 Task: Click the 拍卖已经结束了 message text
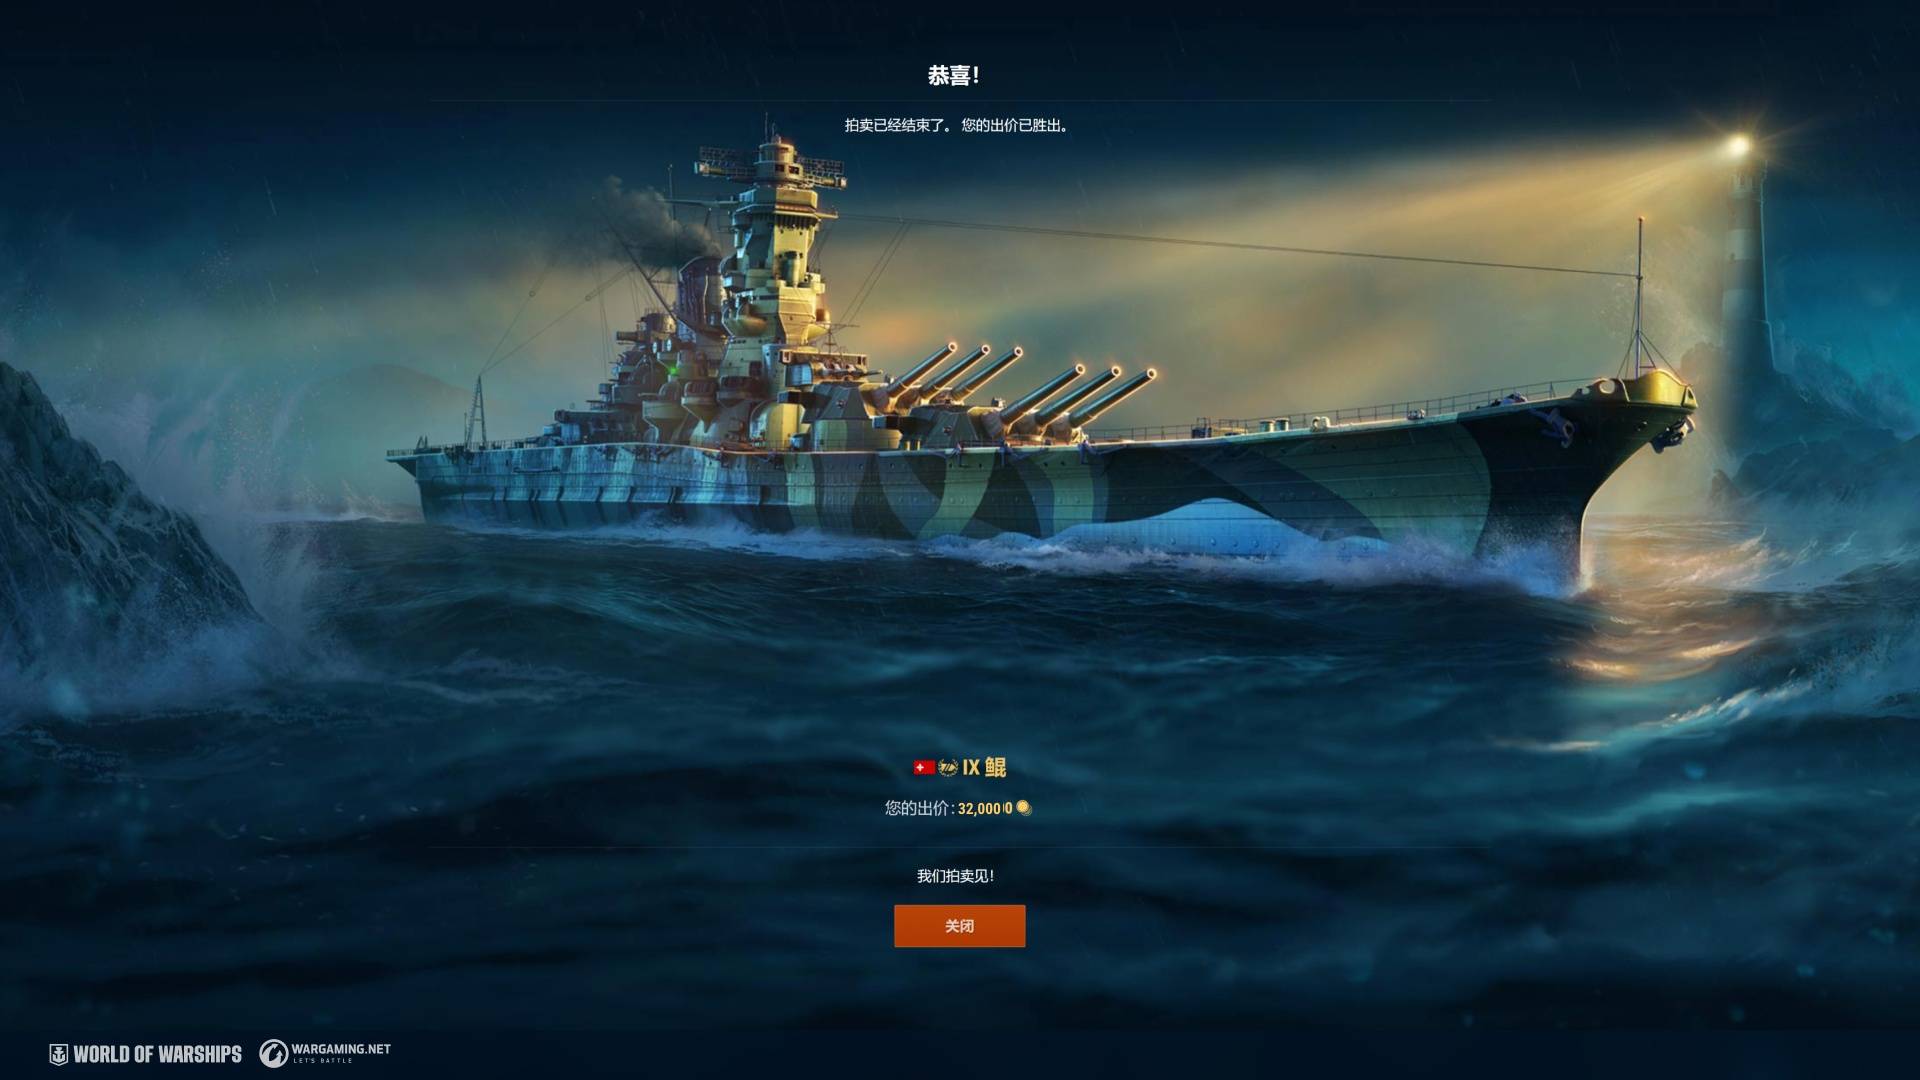[897, 125]
